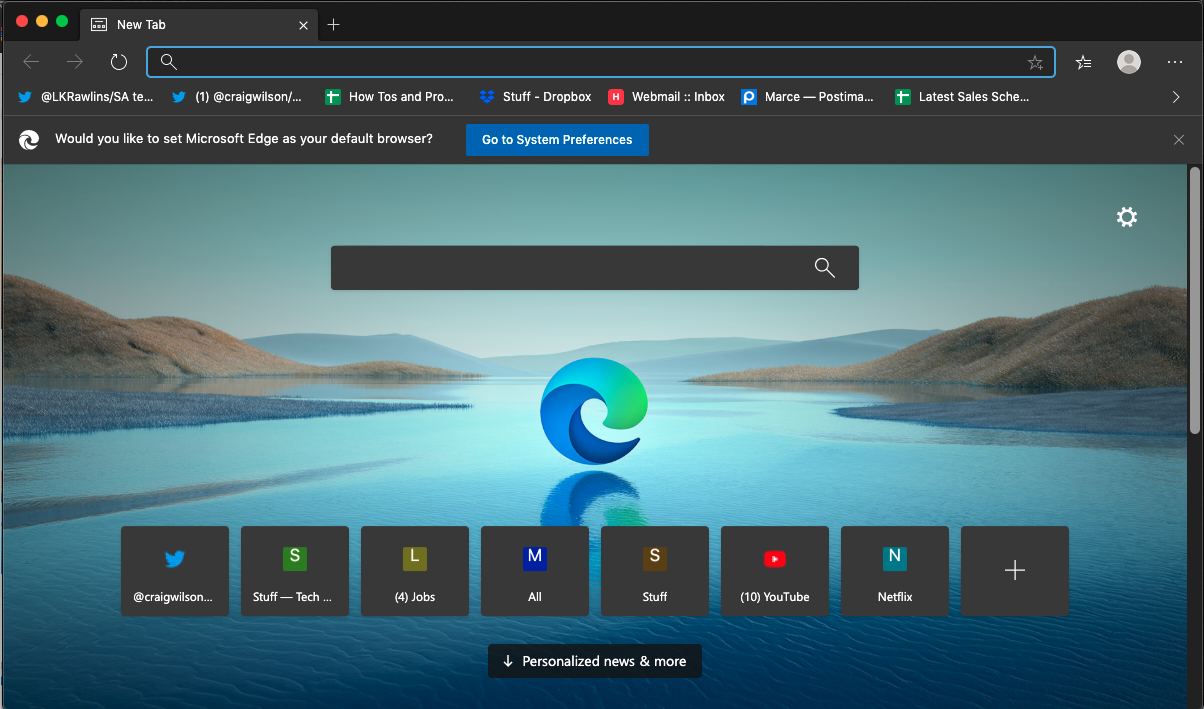Open the YouTube quick link tile
The width and height of the screenshot is (1204, 709).
(x=774, y=571)
